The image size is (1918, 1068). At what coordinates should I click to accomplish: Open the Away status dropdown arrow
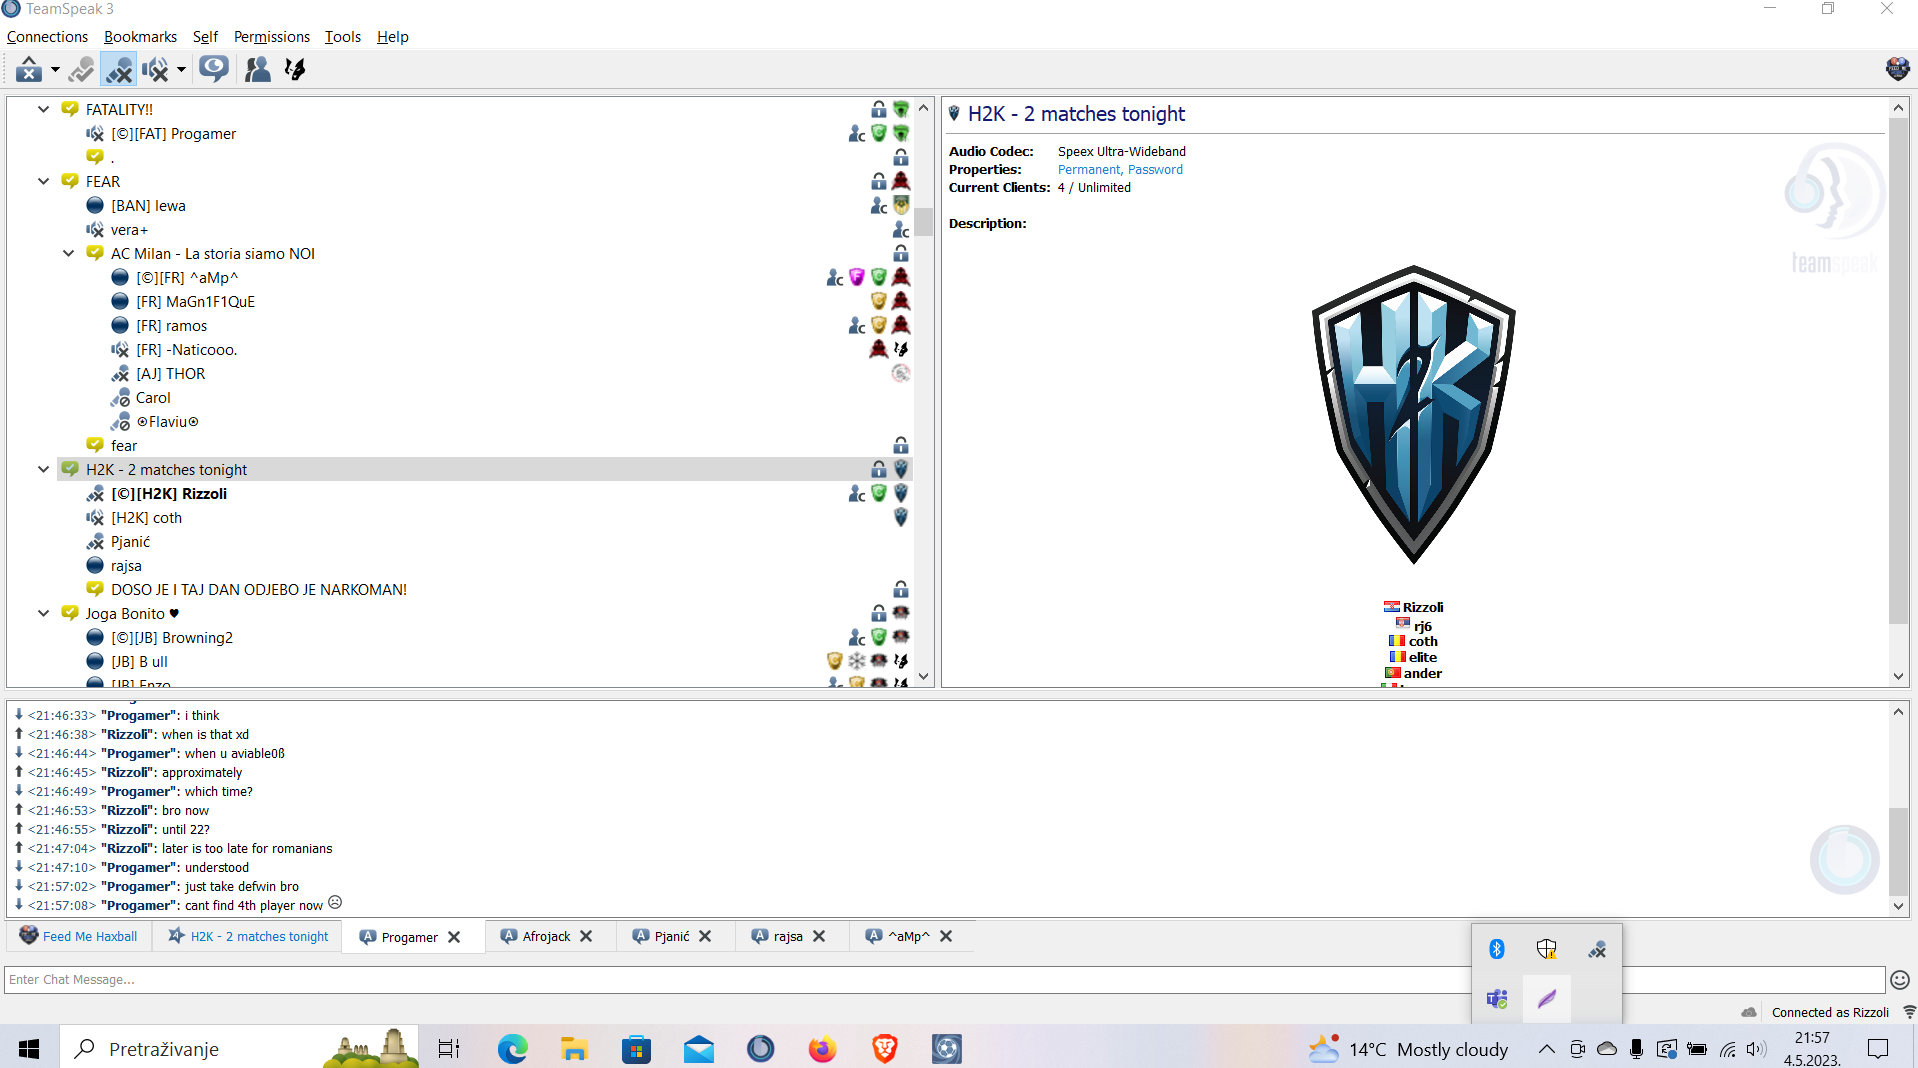pos(55,70)
